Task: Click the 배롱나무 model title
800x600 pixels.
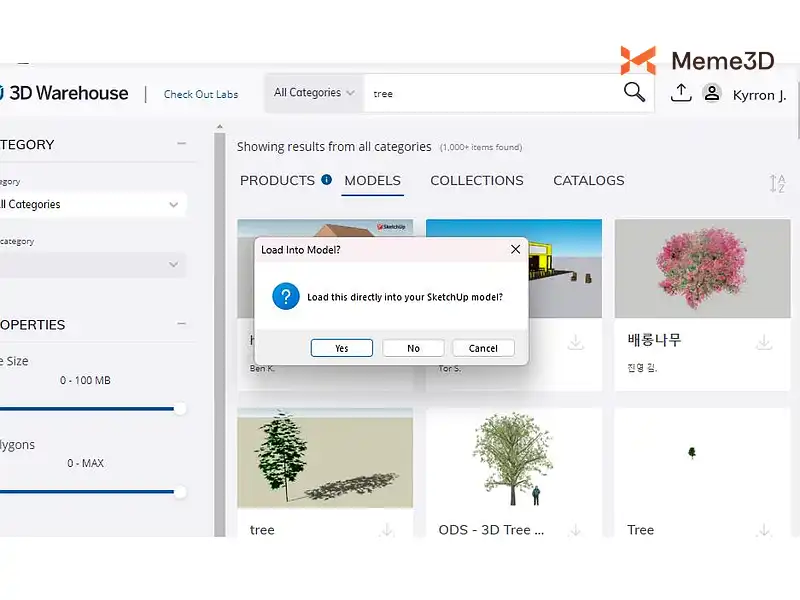Action: click(x=654, y=340)
